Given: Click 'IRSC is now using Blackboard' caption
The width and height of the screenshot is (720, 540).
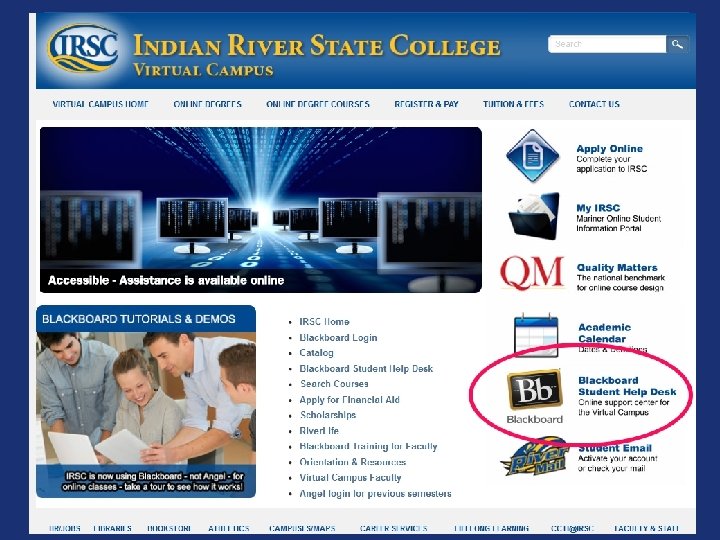Looking at the screenshot, I should coord(152,481).
